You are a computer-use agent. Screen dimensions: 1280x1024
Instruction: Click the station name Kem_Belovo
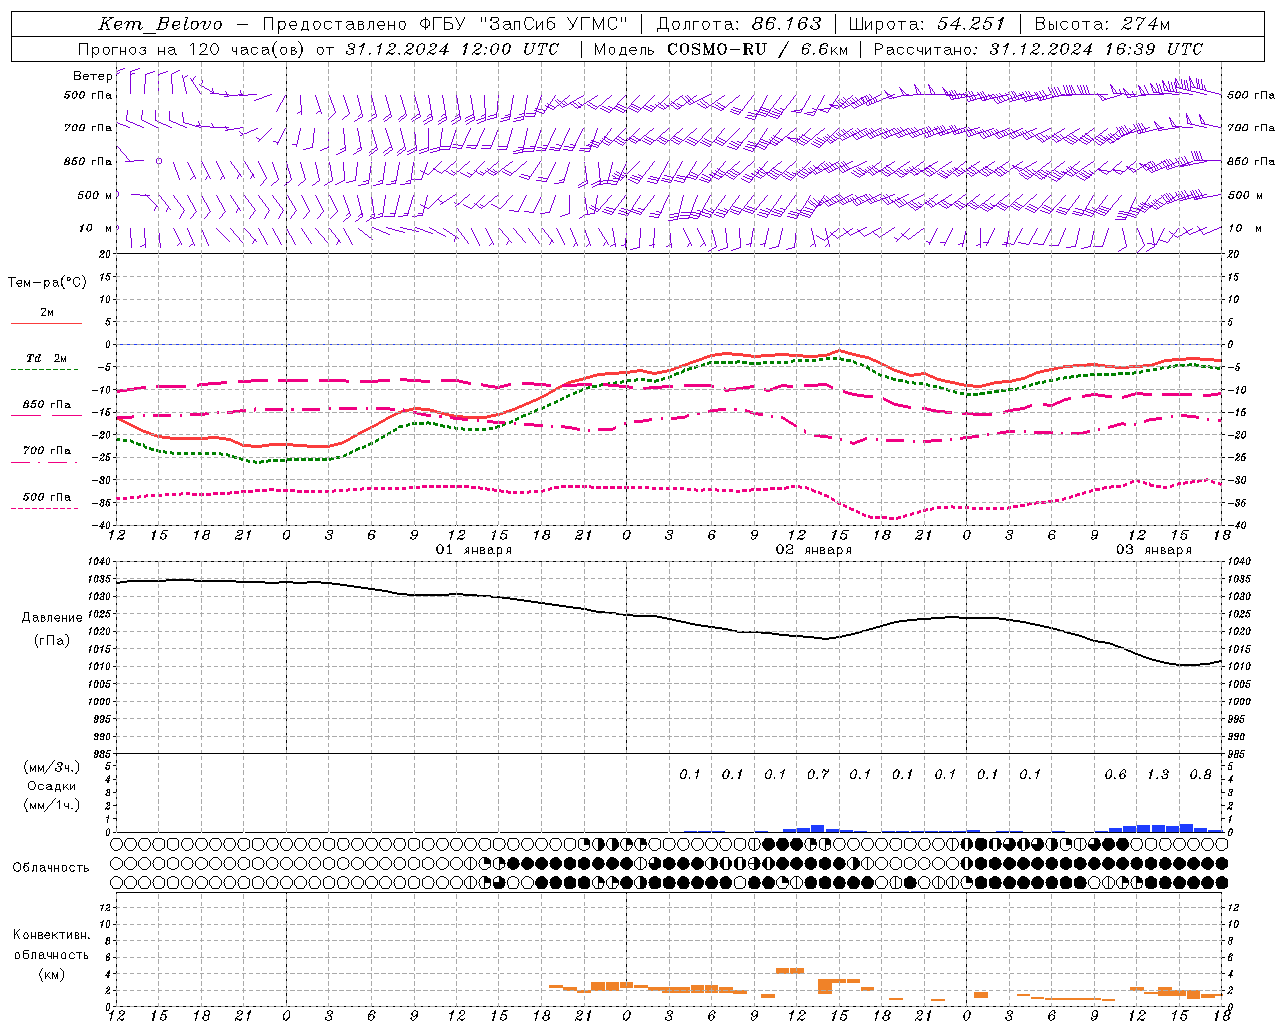coord(160,24)
